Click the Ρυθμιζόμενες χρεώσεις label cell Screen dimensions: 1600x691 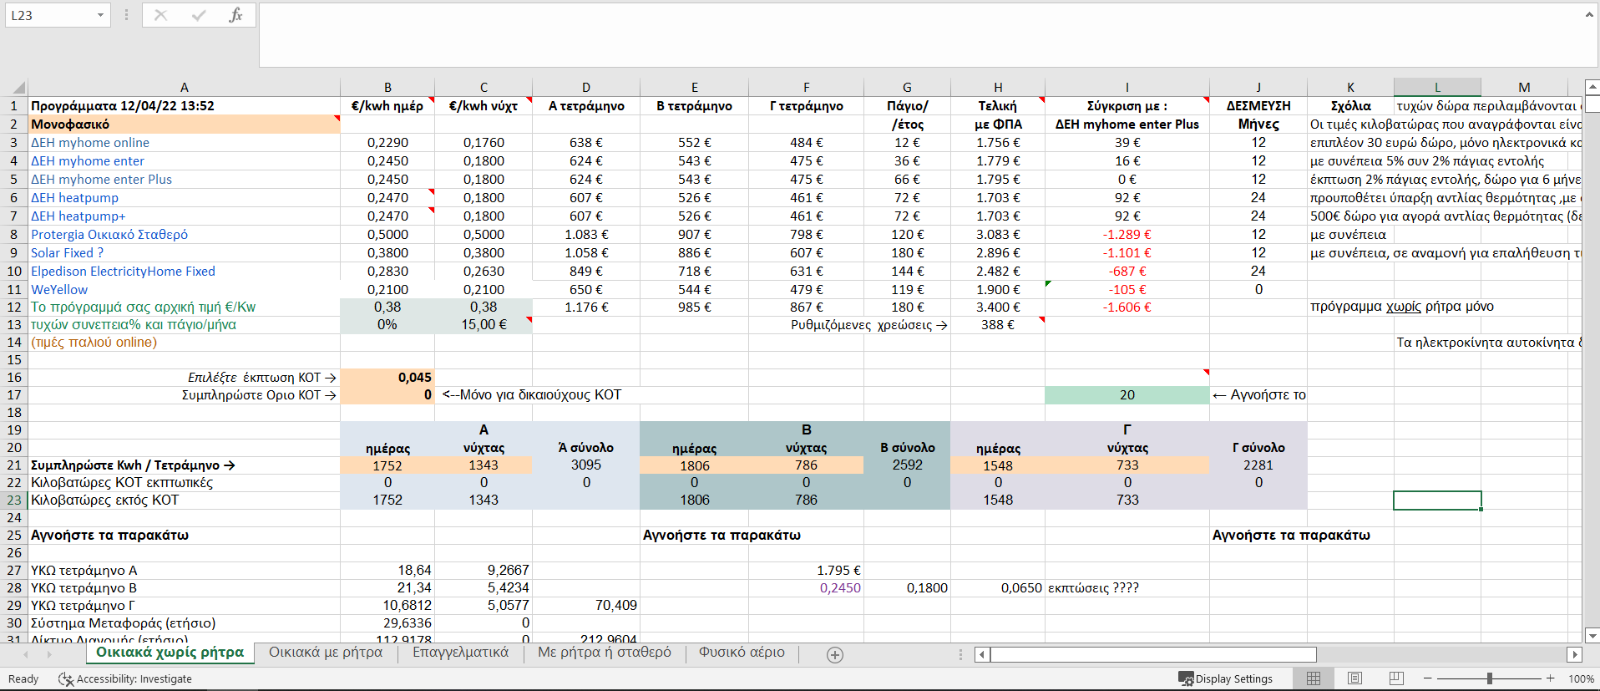[x=869, y=325]
